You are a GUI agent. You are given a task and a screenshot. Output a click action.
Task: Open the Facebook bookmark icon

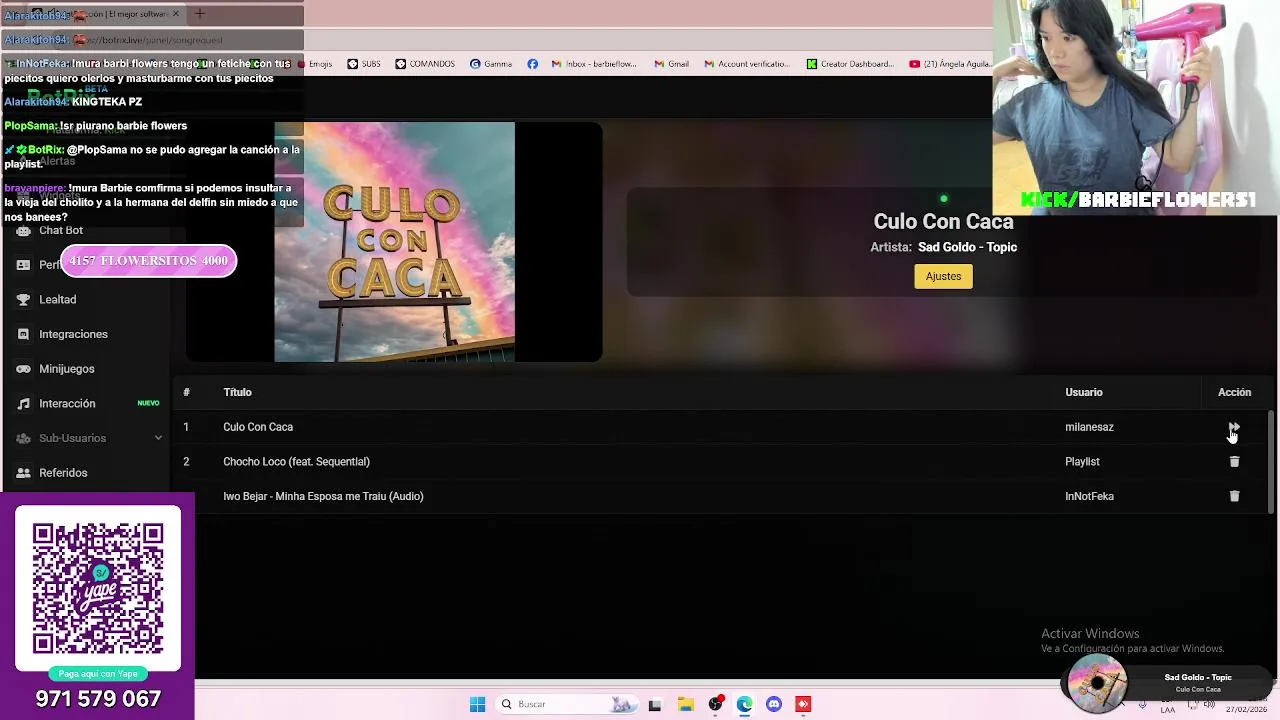pos(532,64)
